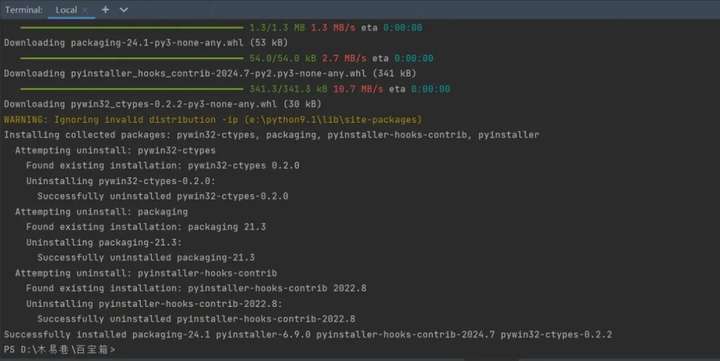The width and height of the screenshot is (720, 361).
Task: Click the PS D:\ command prompt line
Action: [60, 350]
